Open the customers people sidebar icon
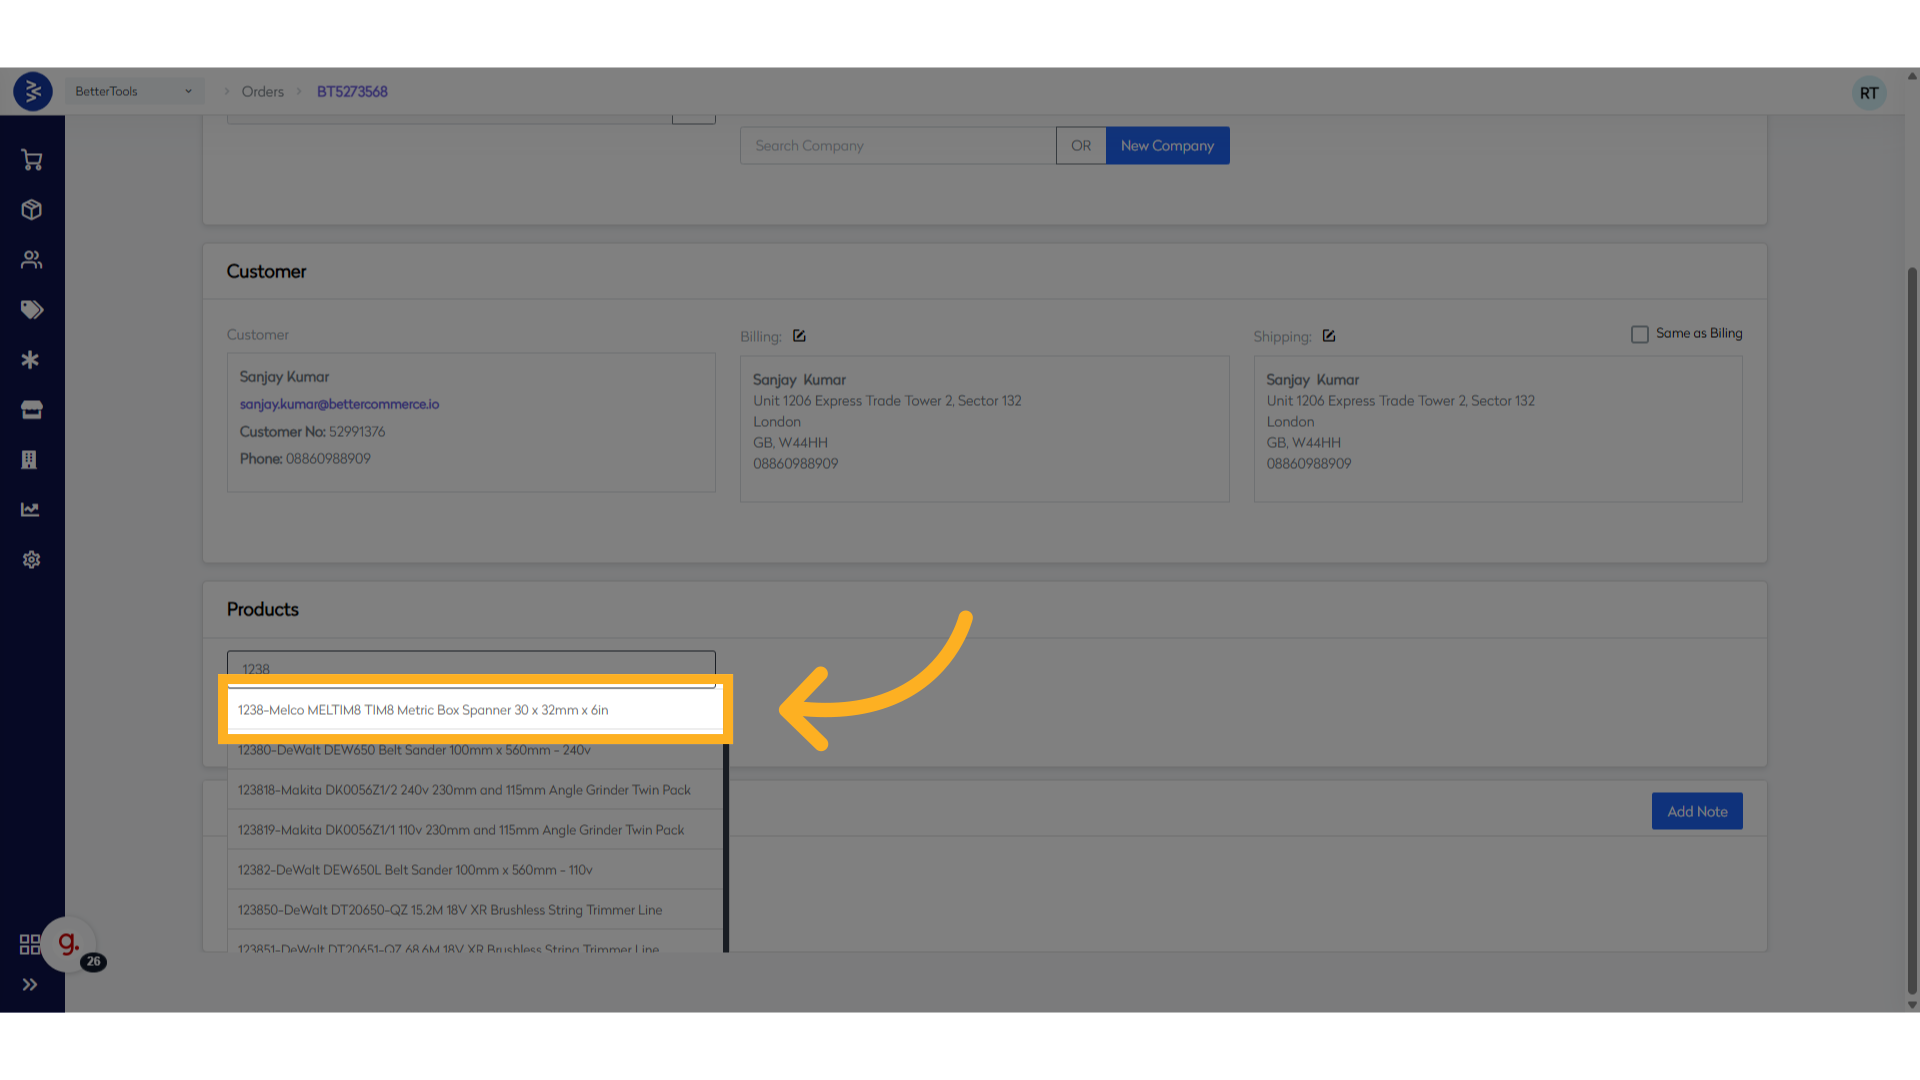Image resolution: width=1920 pixels, height=1080 pixels. 32,260
